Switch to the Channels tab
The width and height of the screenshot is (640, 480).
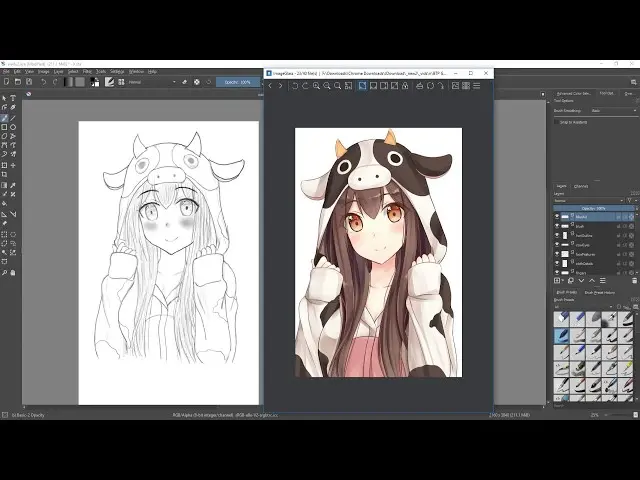pyautogui.click(x=581, y=186)
